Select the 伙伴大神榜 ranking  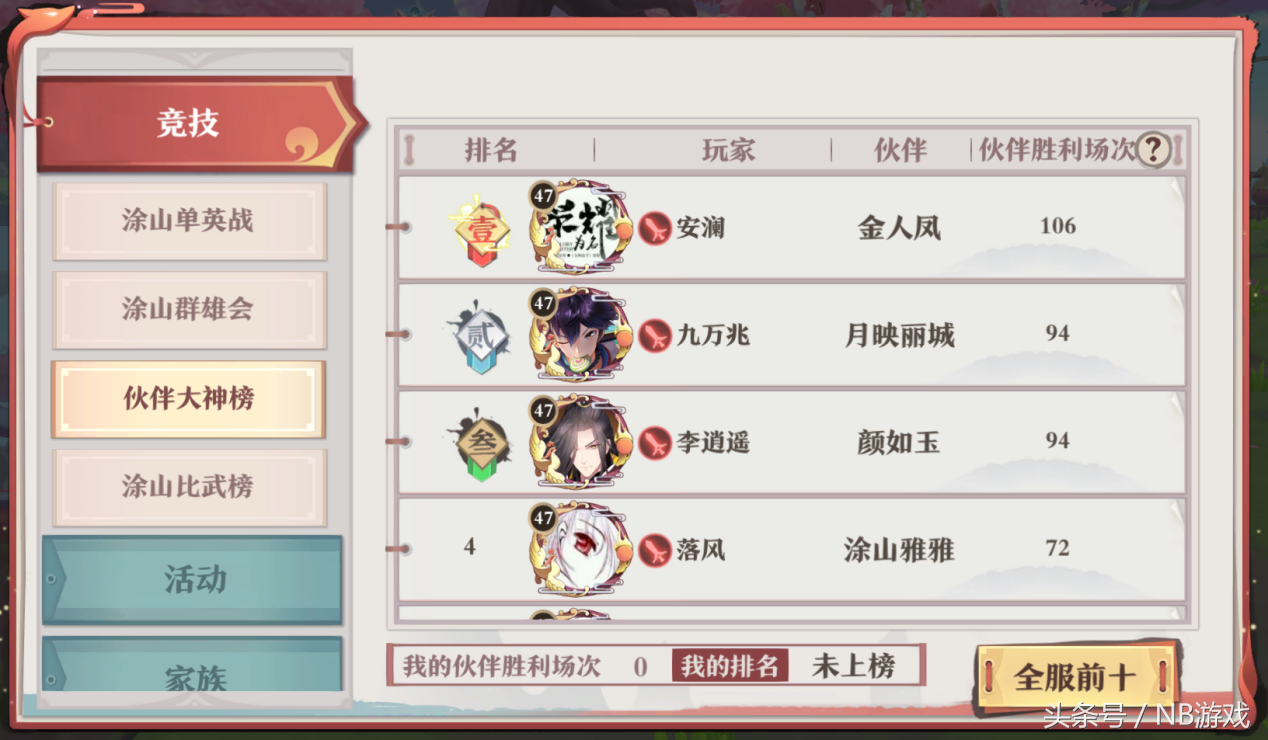pos(189,399)
